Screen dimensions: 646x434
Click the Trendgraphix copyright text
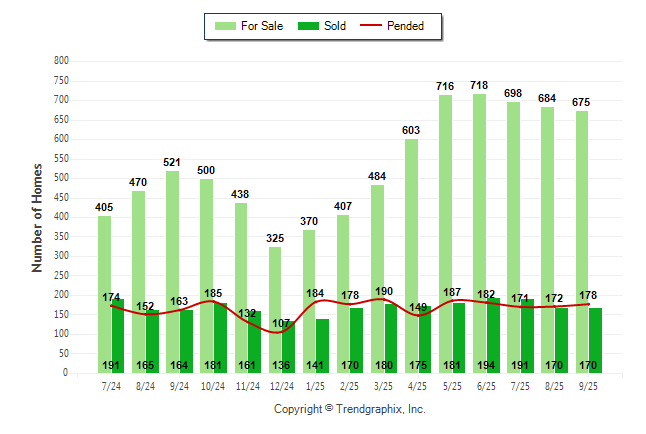pos(350,409)
